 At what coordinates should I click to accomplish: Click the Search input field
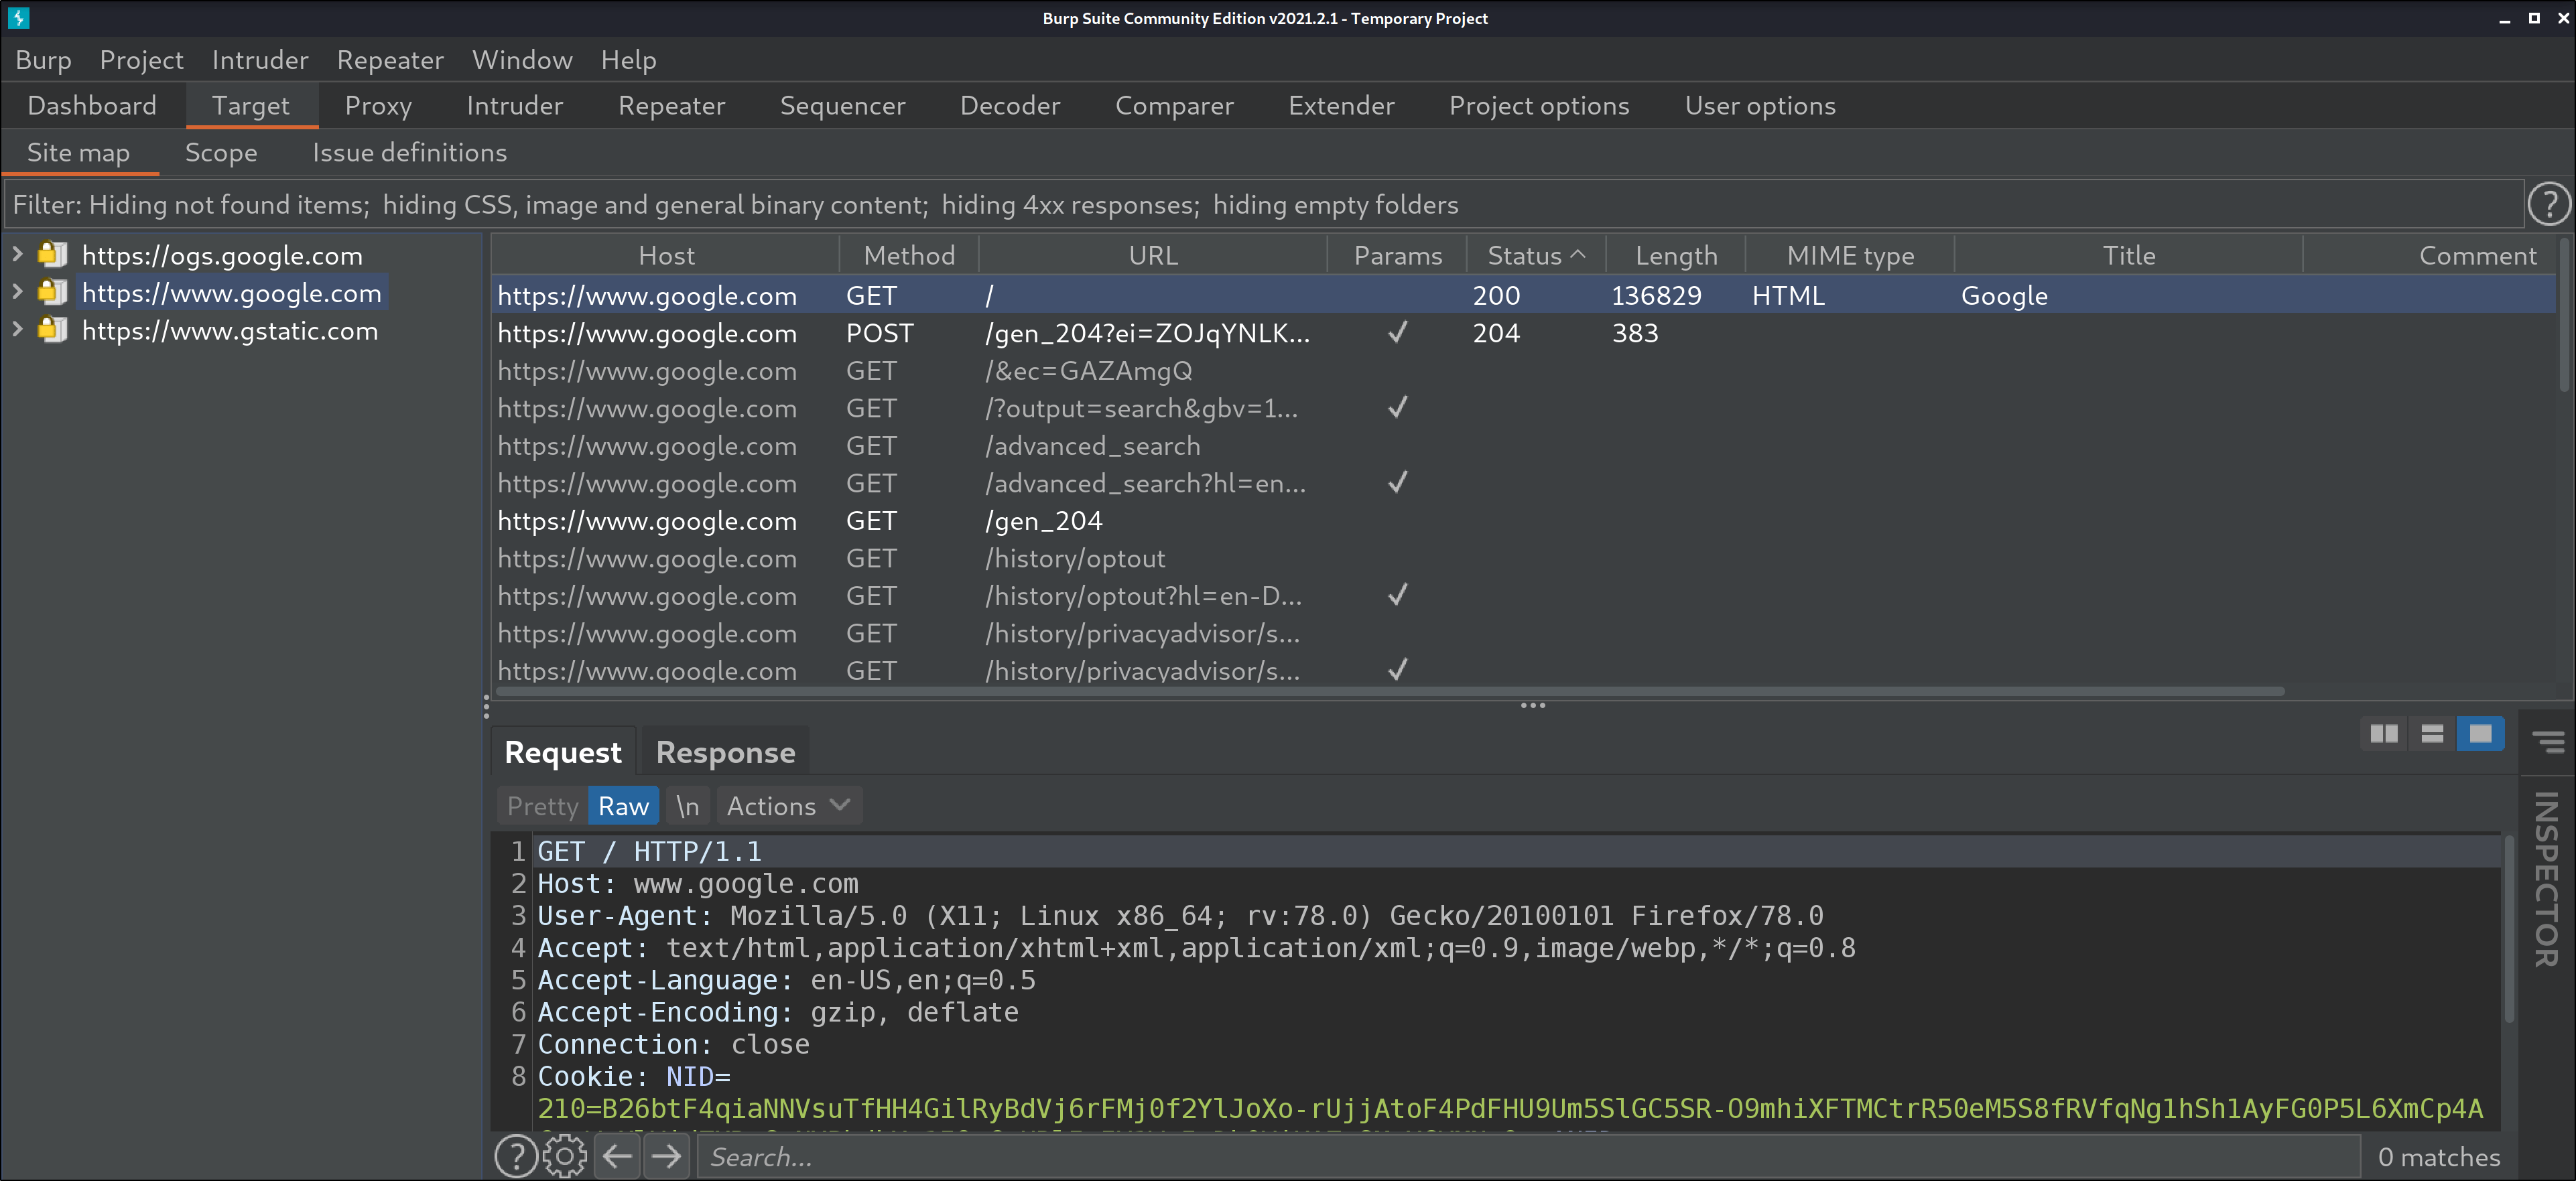1530,1157
